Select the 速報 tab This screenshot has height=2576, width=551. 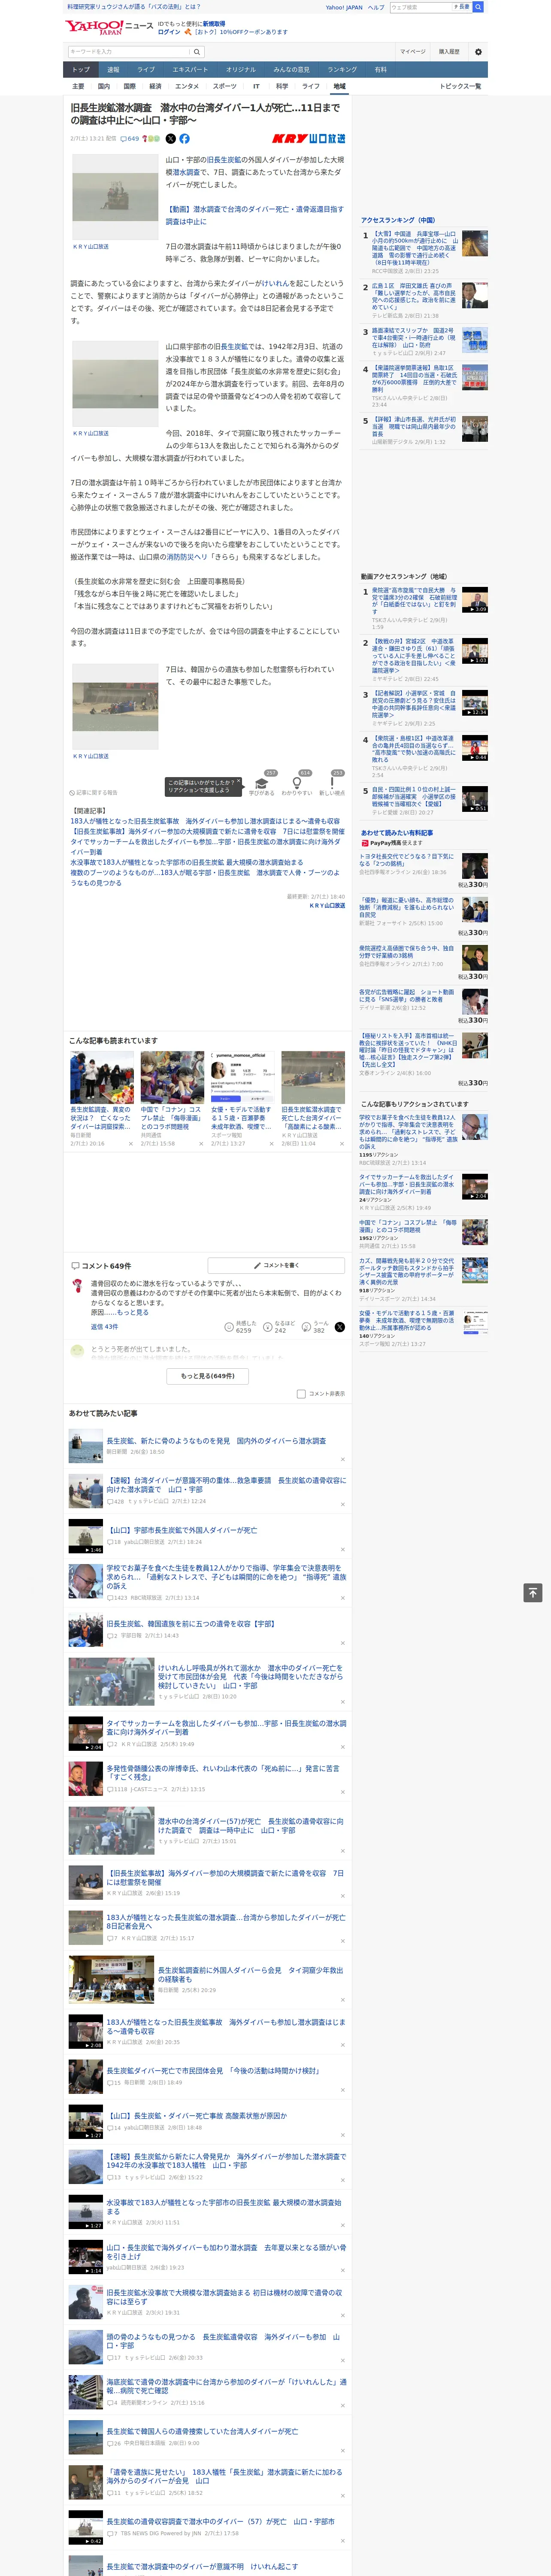[113, 69]
